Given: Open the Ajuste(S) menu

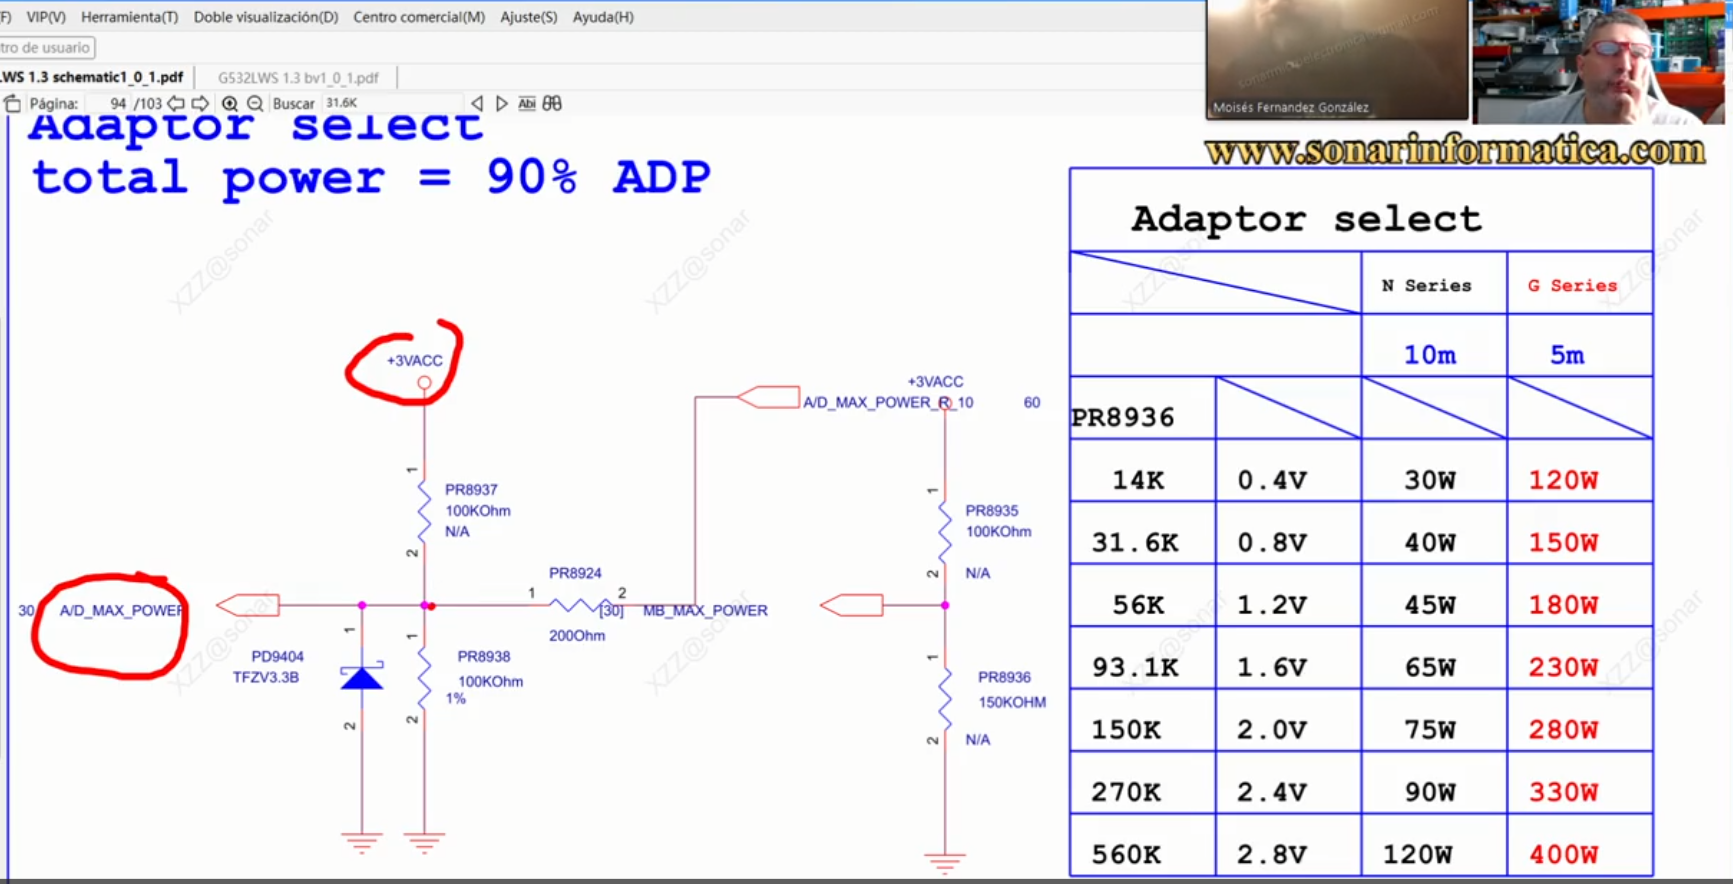Looking at the screenshot, I should point(529,17).
